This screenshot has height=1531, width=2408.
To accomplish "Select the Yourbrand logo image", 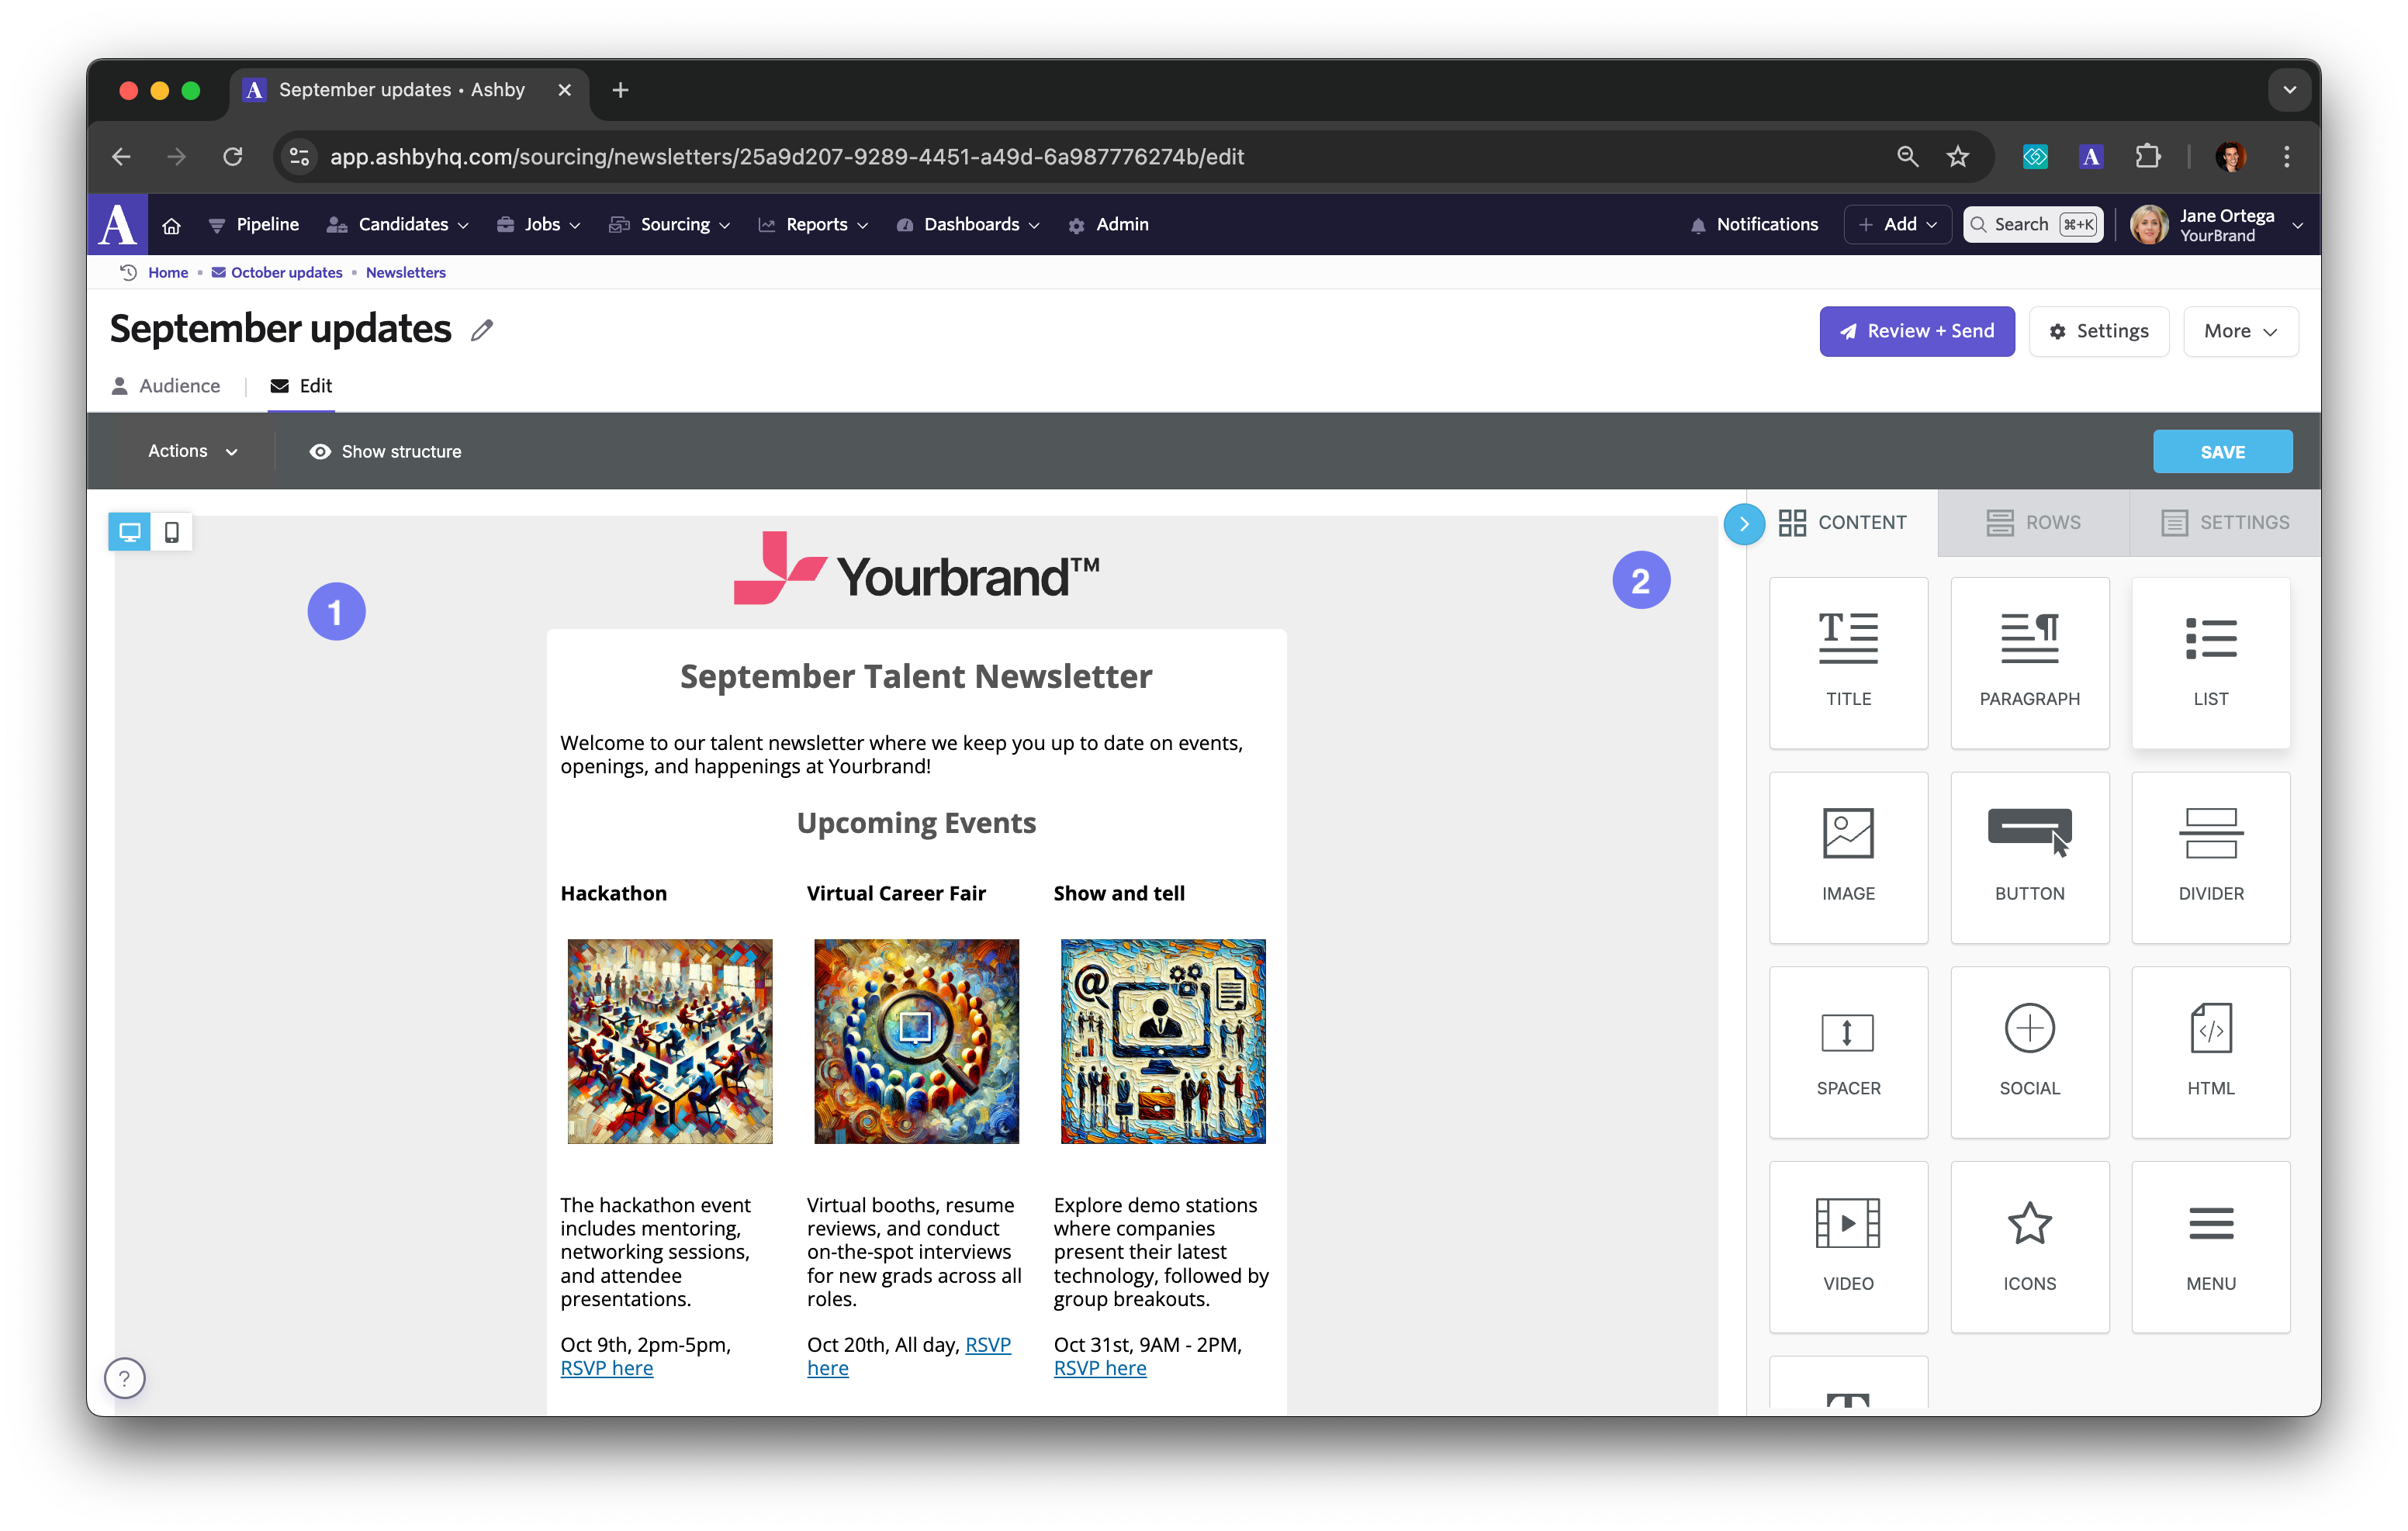I will pos(917,569).
